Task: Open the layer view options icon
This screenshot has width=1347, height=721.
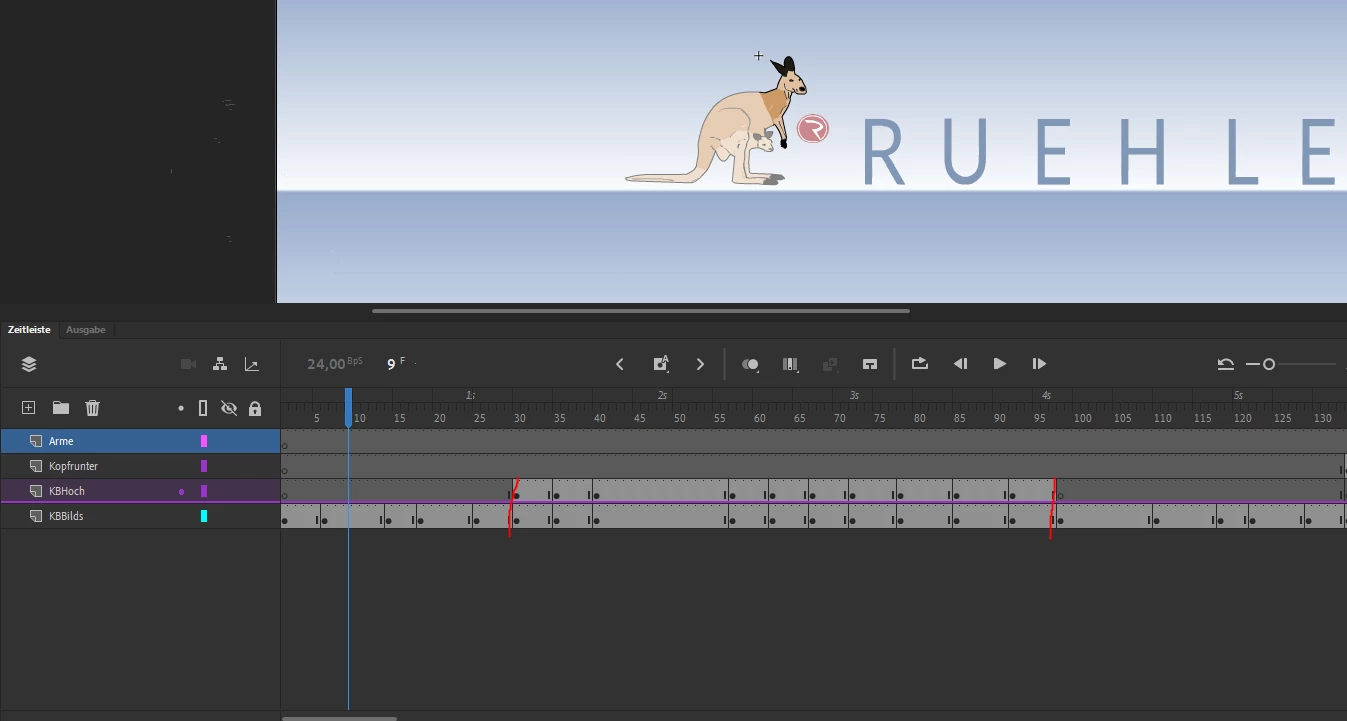Action: click(29, 364)
